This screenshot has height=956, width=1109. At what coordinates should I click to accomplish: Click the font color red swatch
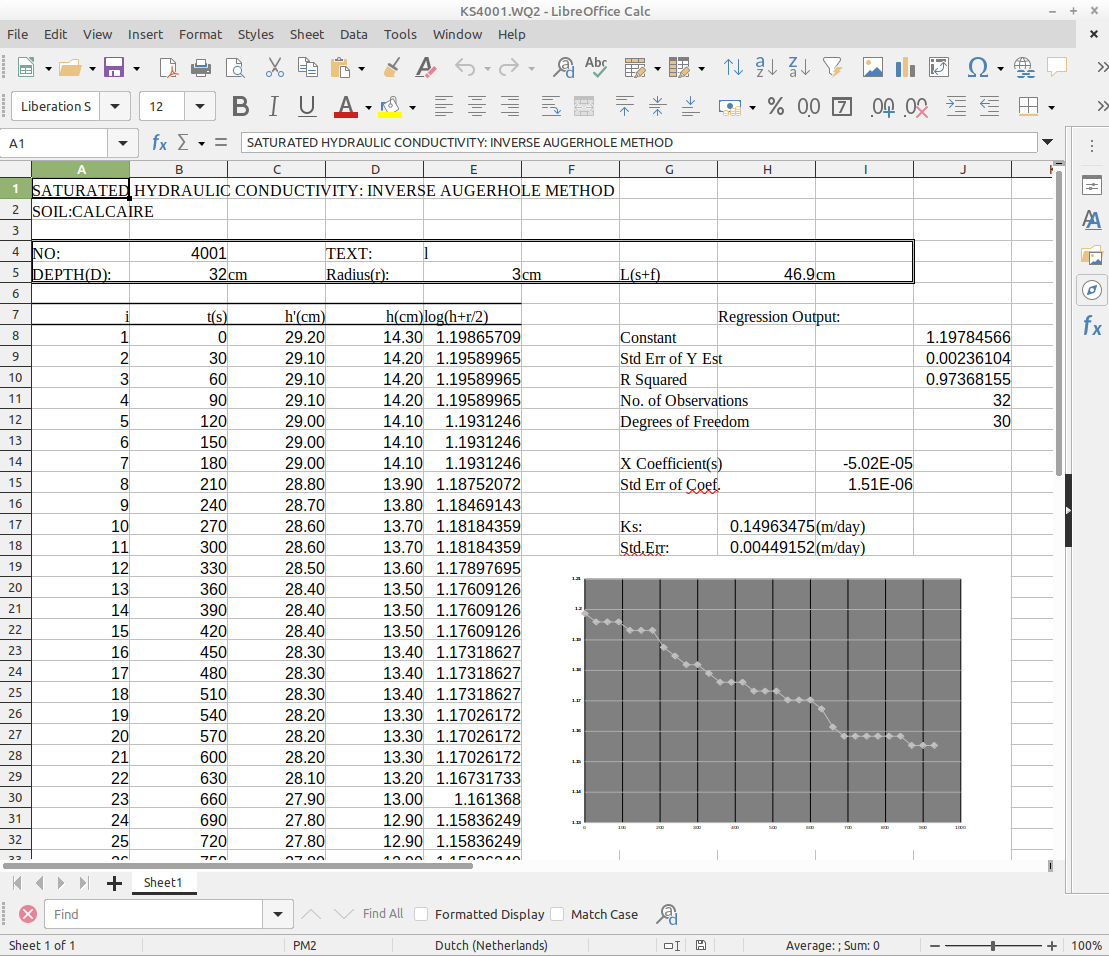pos(345,107)
